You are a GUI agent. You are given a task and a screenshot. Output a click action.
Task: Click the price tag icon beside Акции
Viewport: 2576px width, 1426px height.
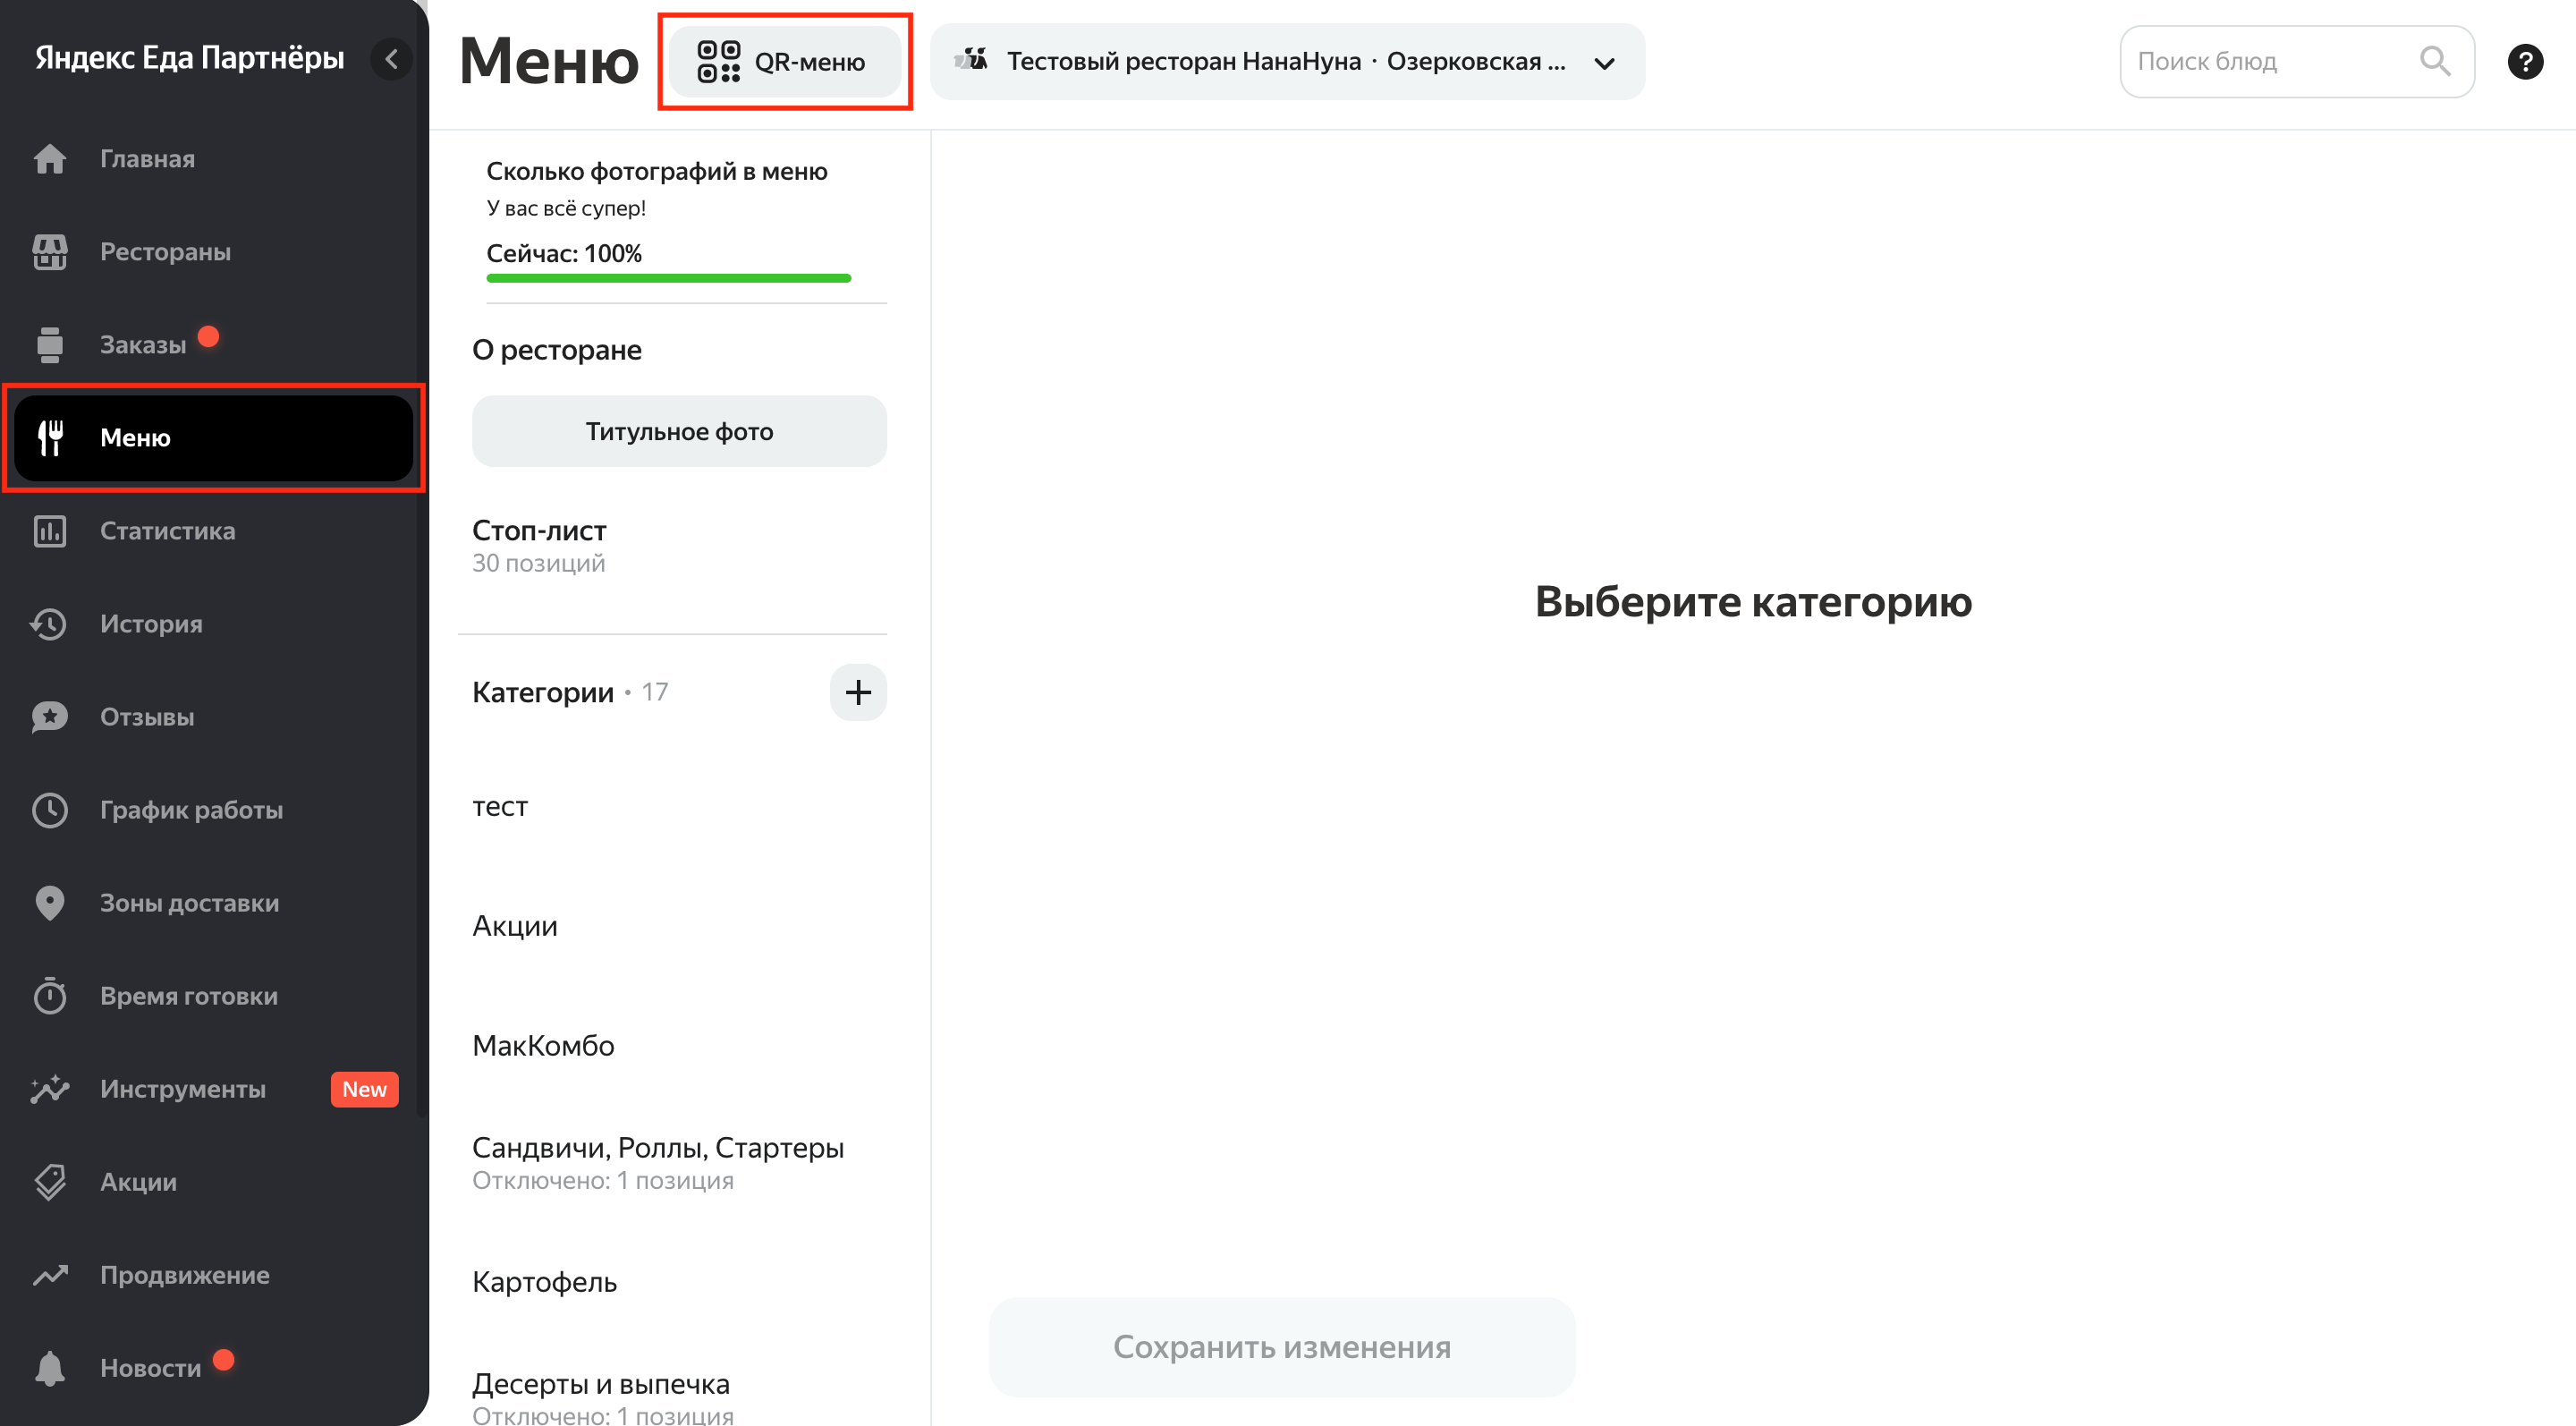point(49,1182)
